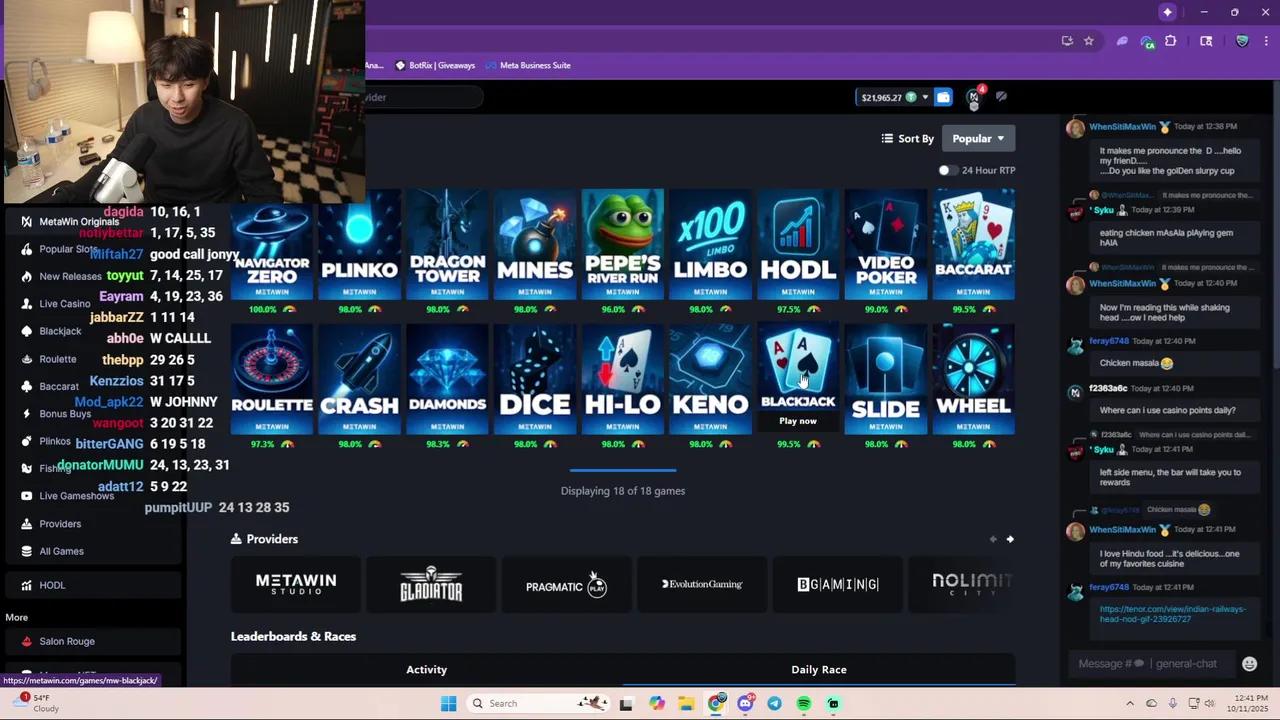
Task: Open the emoji picker in chat
Action: click(x=1249, y=664)
